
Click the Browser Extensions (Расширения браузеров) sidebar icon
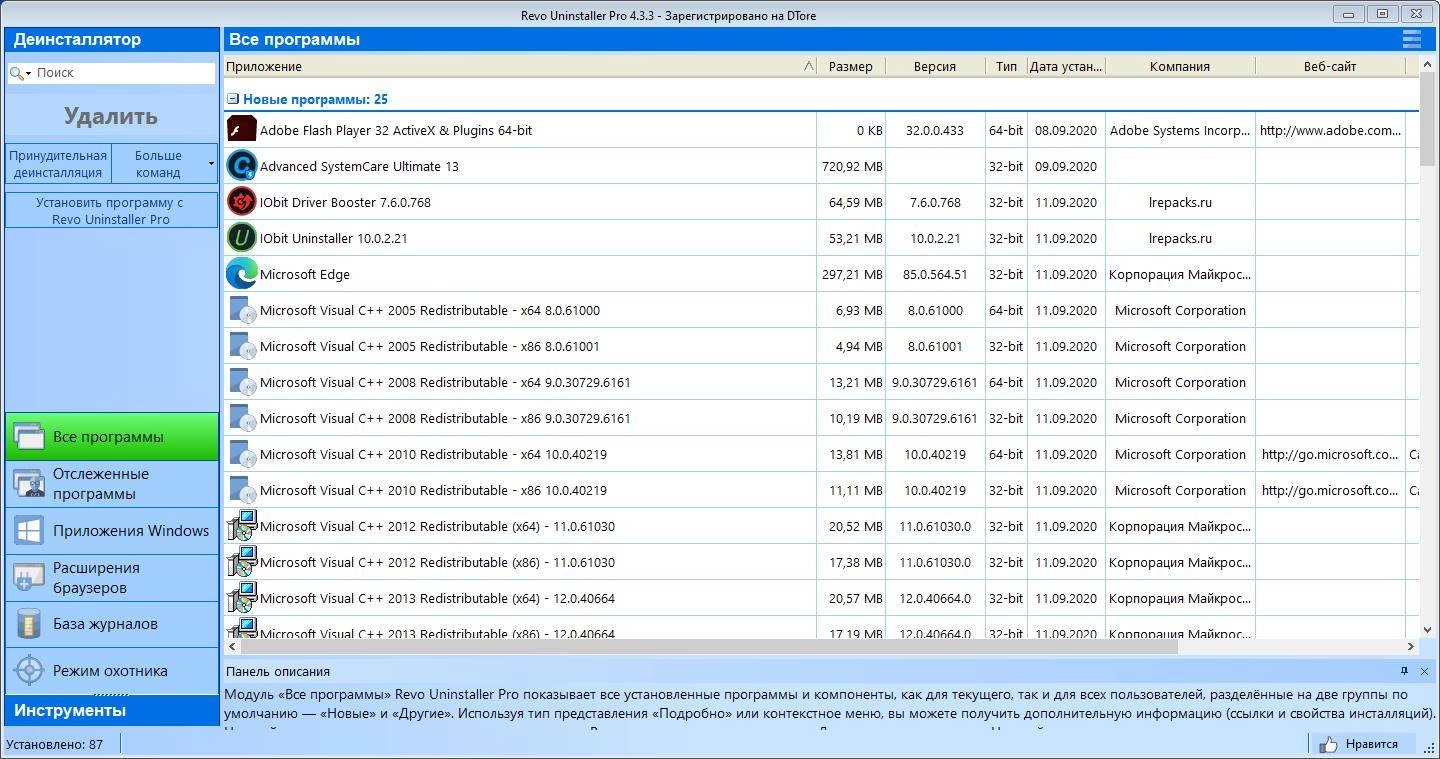pos(29,577)
